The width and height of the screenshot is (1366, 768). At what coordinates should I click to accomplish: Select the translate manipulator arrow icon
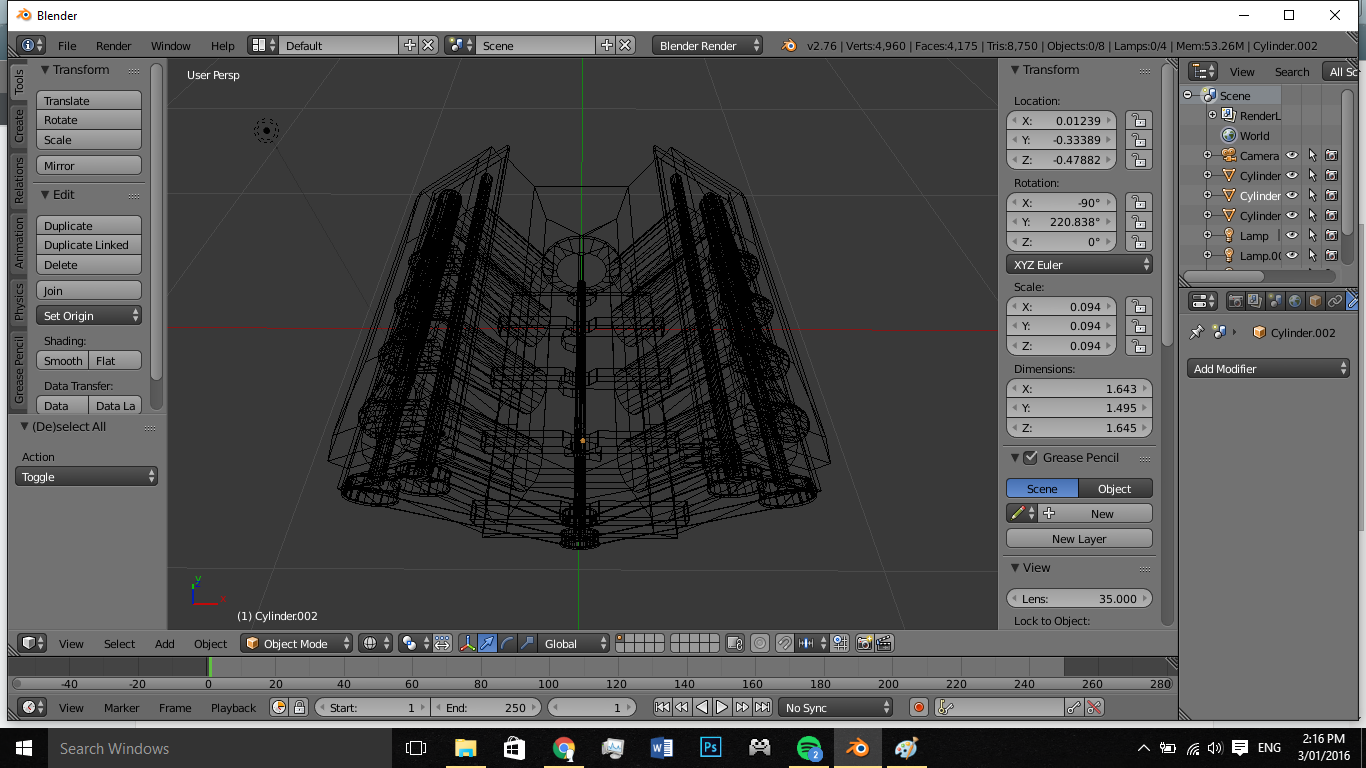487,643
